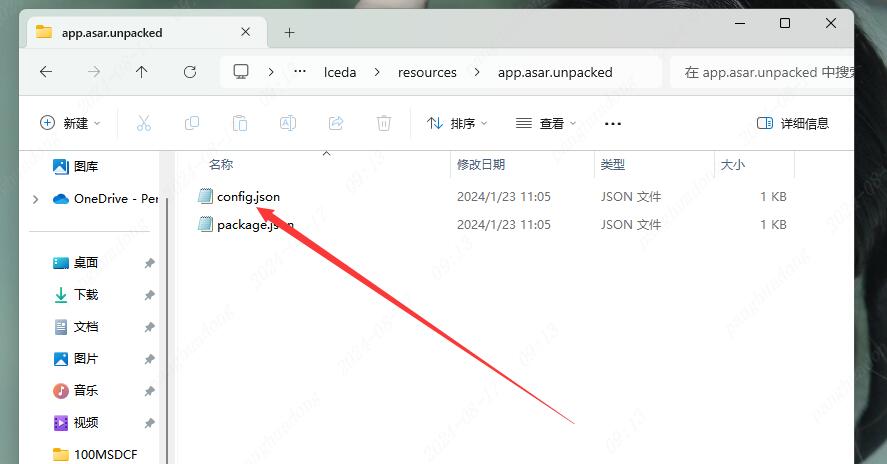Open the New (新建) dropdown

click(70, 123)
